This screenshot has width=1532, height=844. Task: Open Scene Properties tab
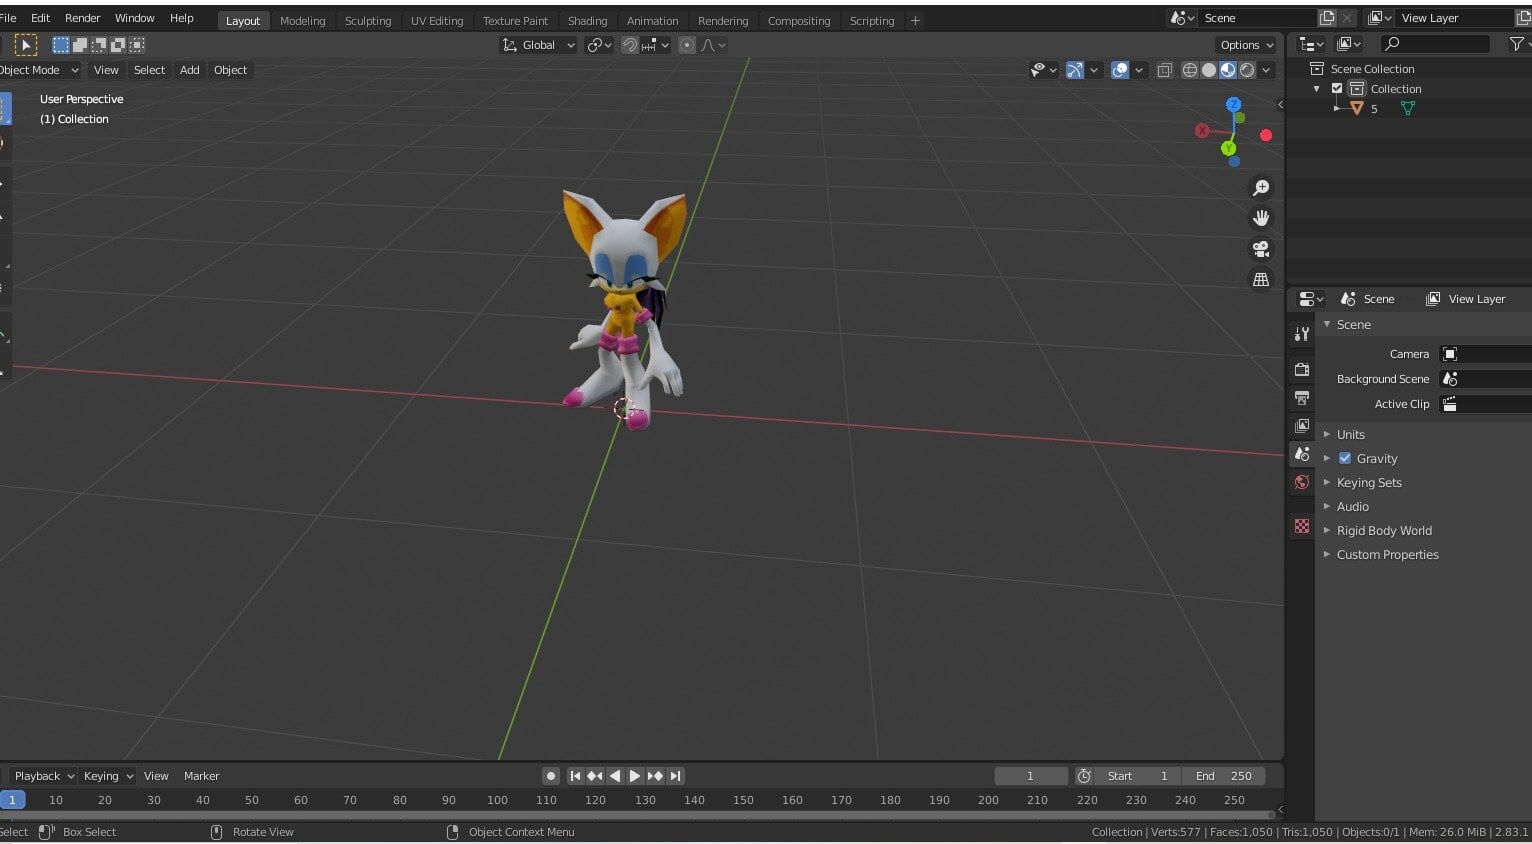[1301, 454]
